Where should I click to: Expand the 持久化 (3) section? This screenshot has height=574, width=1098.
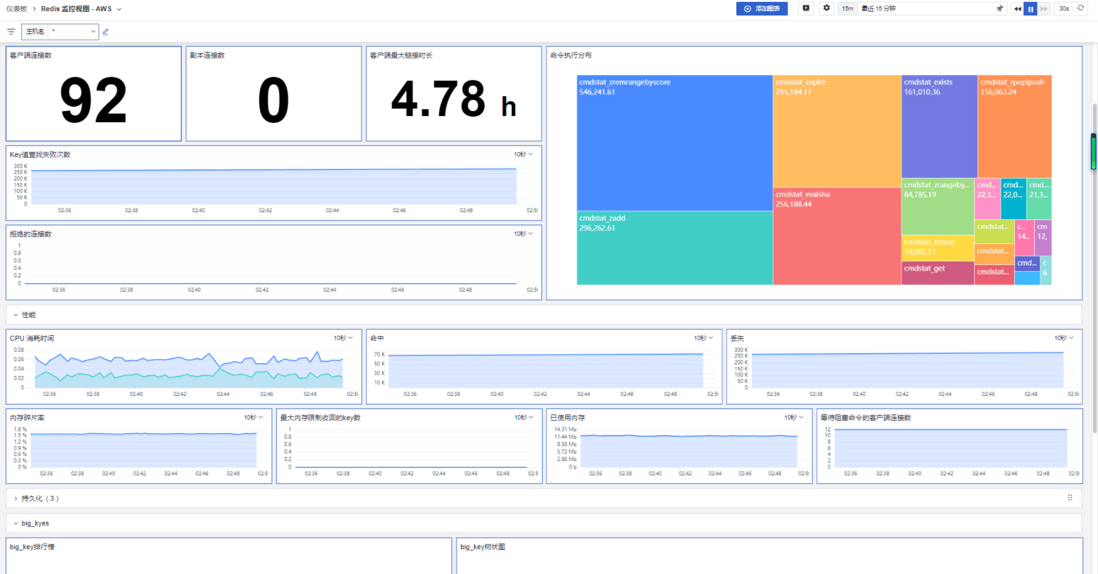(16, 498)
